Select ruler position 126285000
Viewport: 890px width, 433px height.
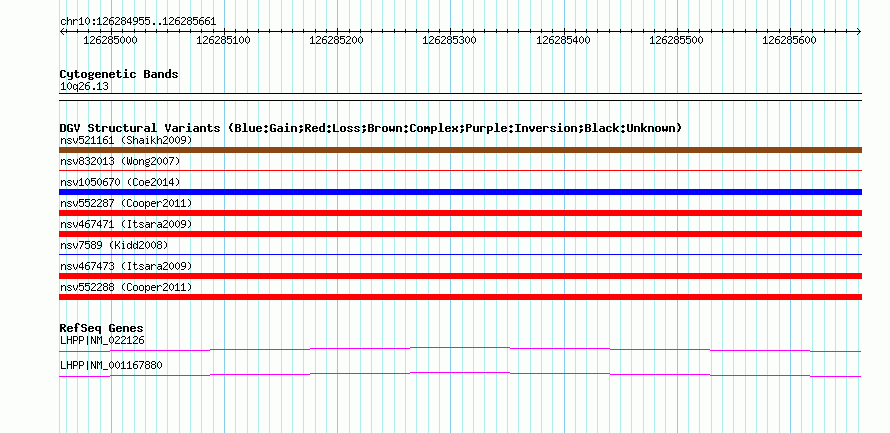tap(110, 40)
